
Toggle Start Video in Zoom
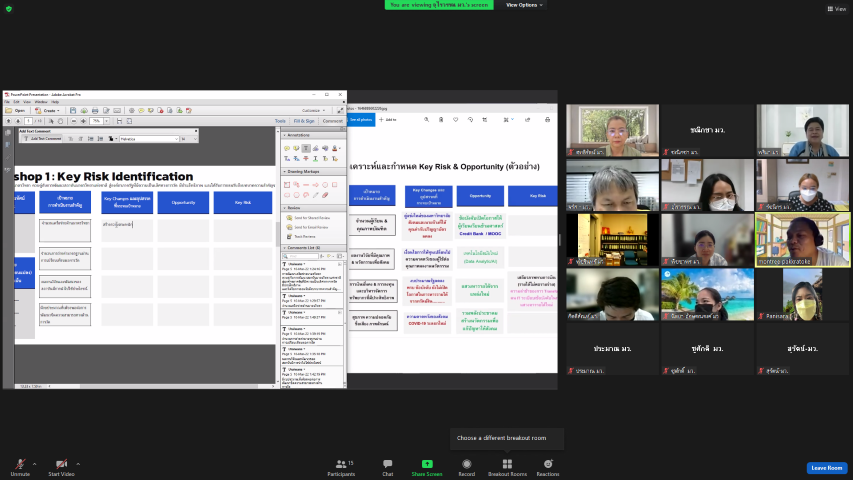[62, 465]
